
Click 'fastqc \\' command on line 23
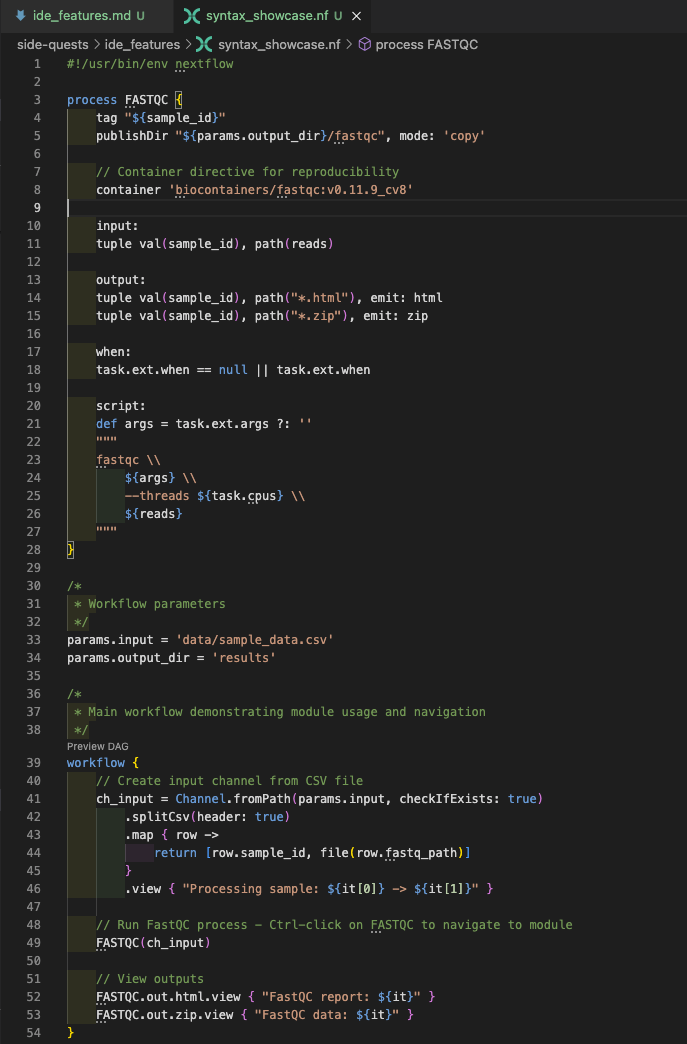point(128,460)
